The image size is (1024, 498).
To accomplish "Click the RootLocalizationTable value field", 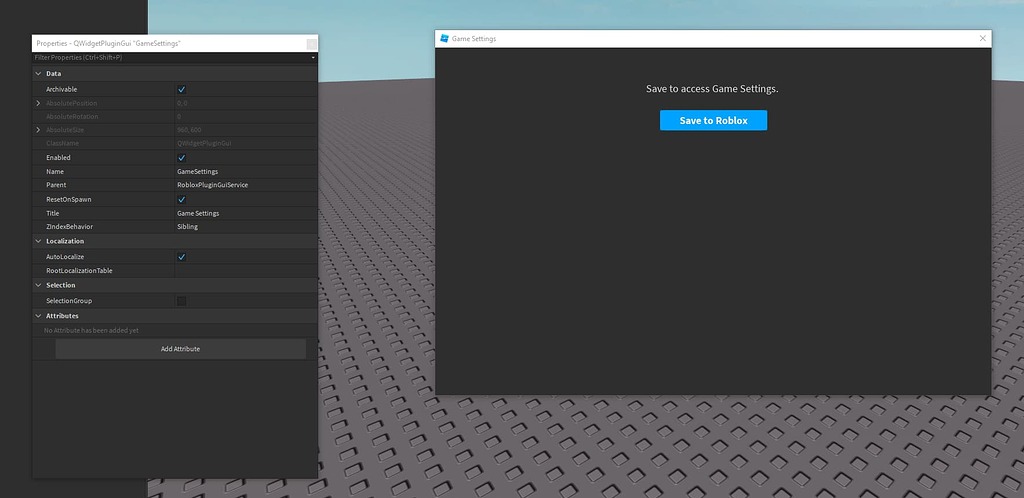I will pyautogui.click(x=246, y=270).
